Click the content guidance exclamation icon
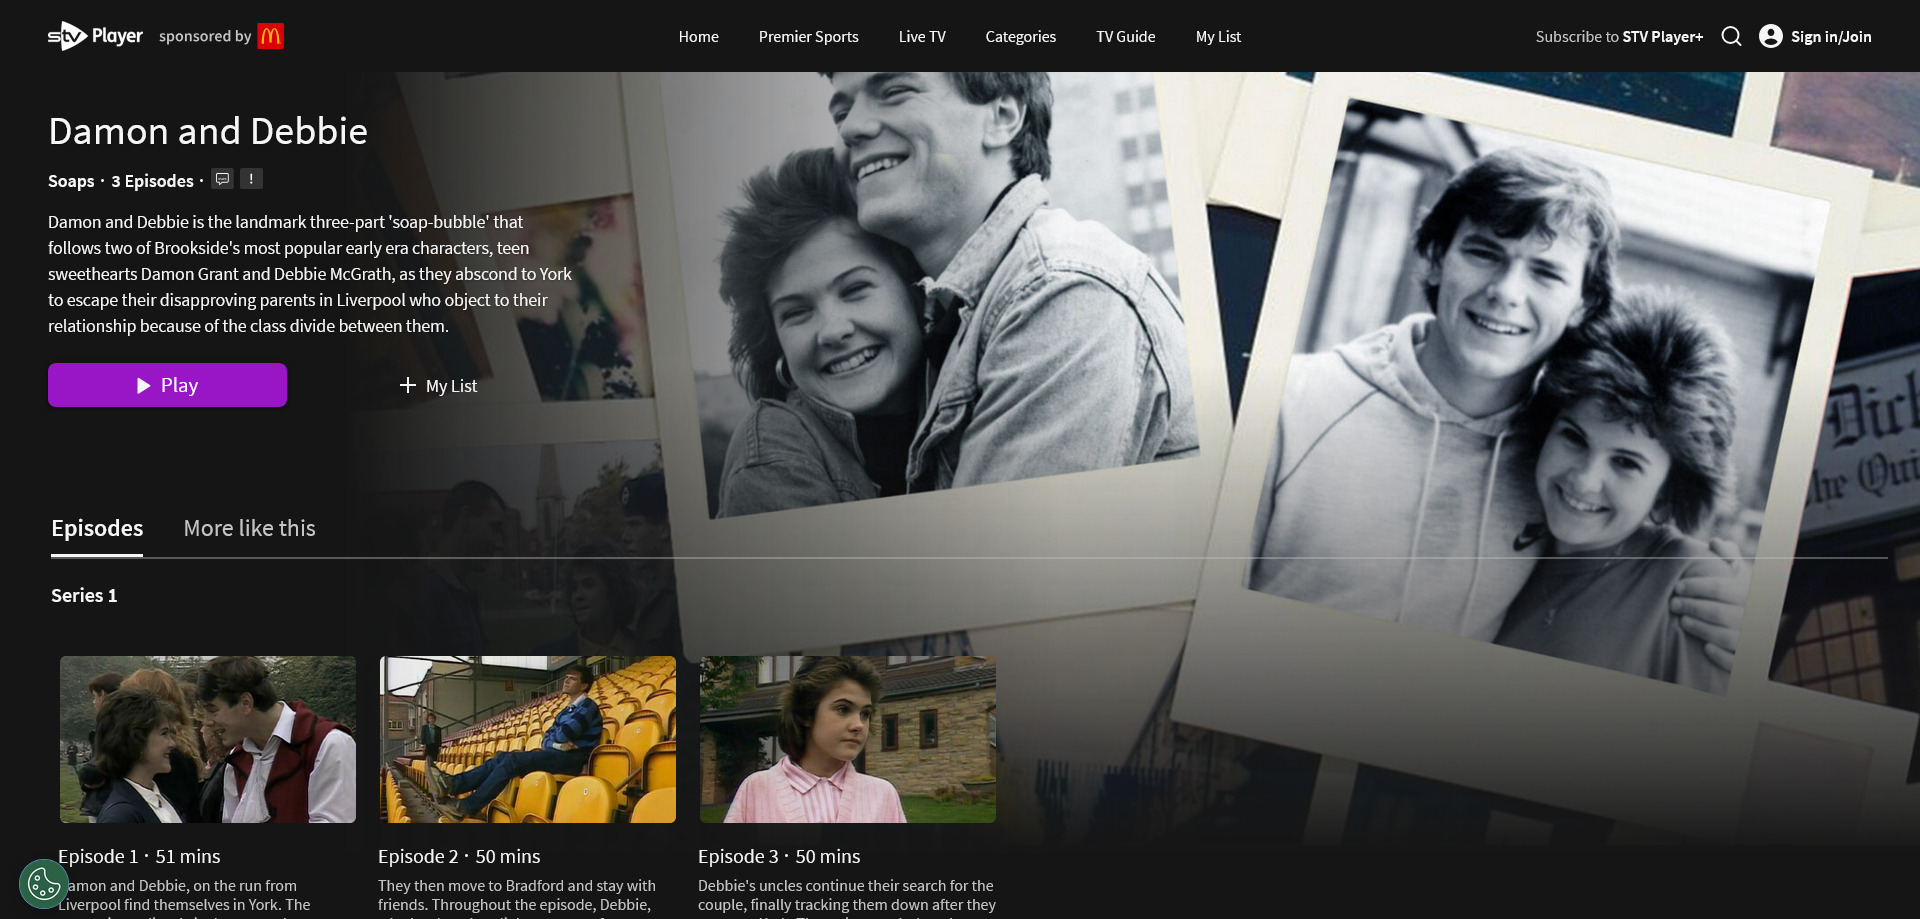The height and width of the screenshot is (919, 1920). 251,179
